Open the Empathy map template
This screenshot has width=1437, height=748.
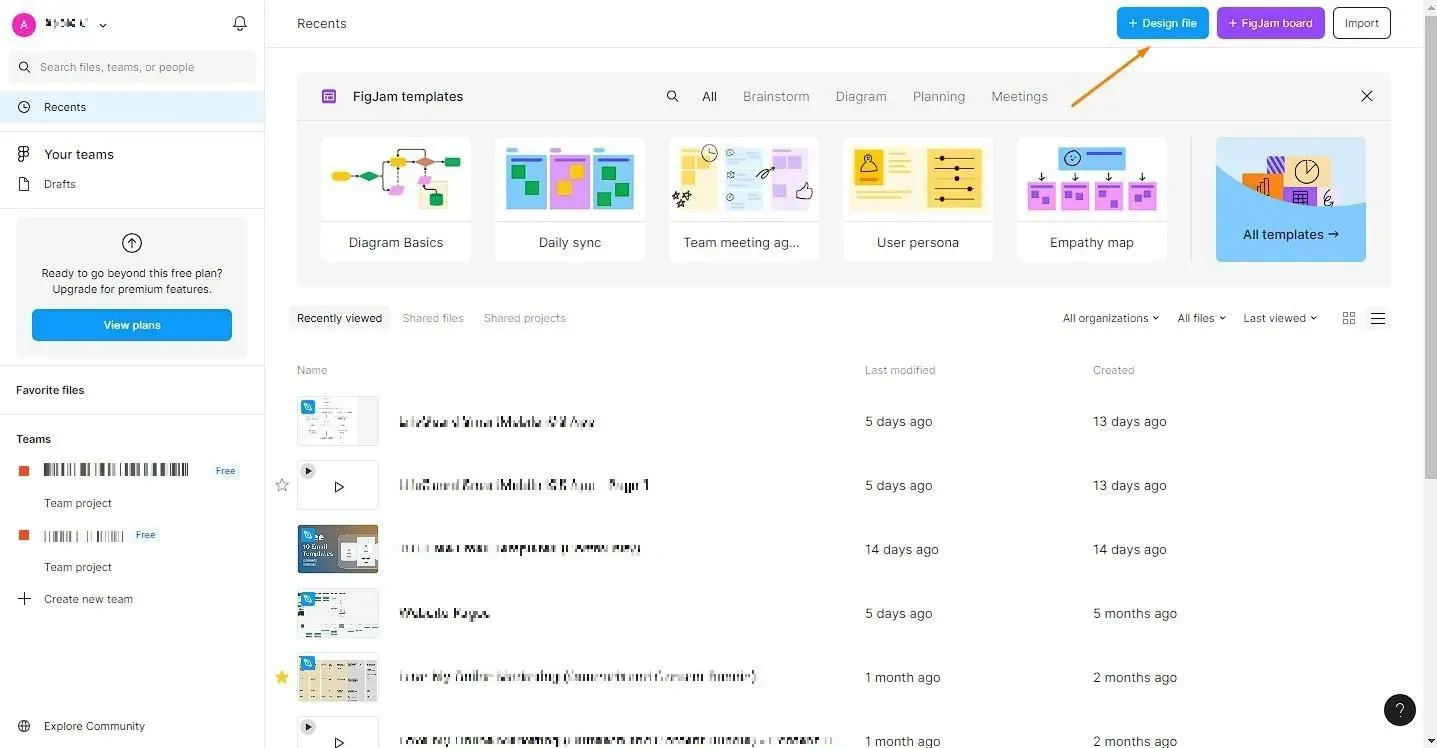pyautogui.click(x=1092, y=199)
